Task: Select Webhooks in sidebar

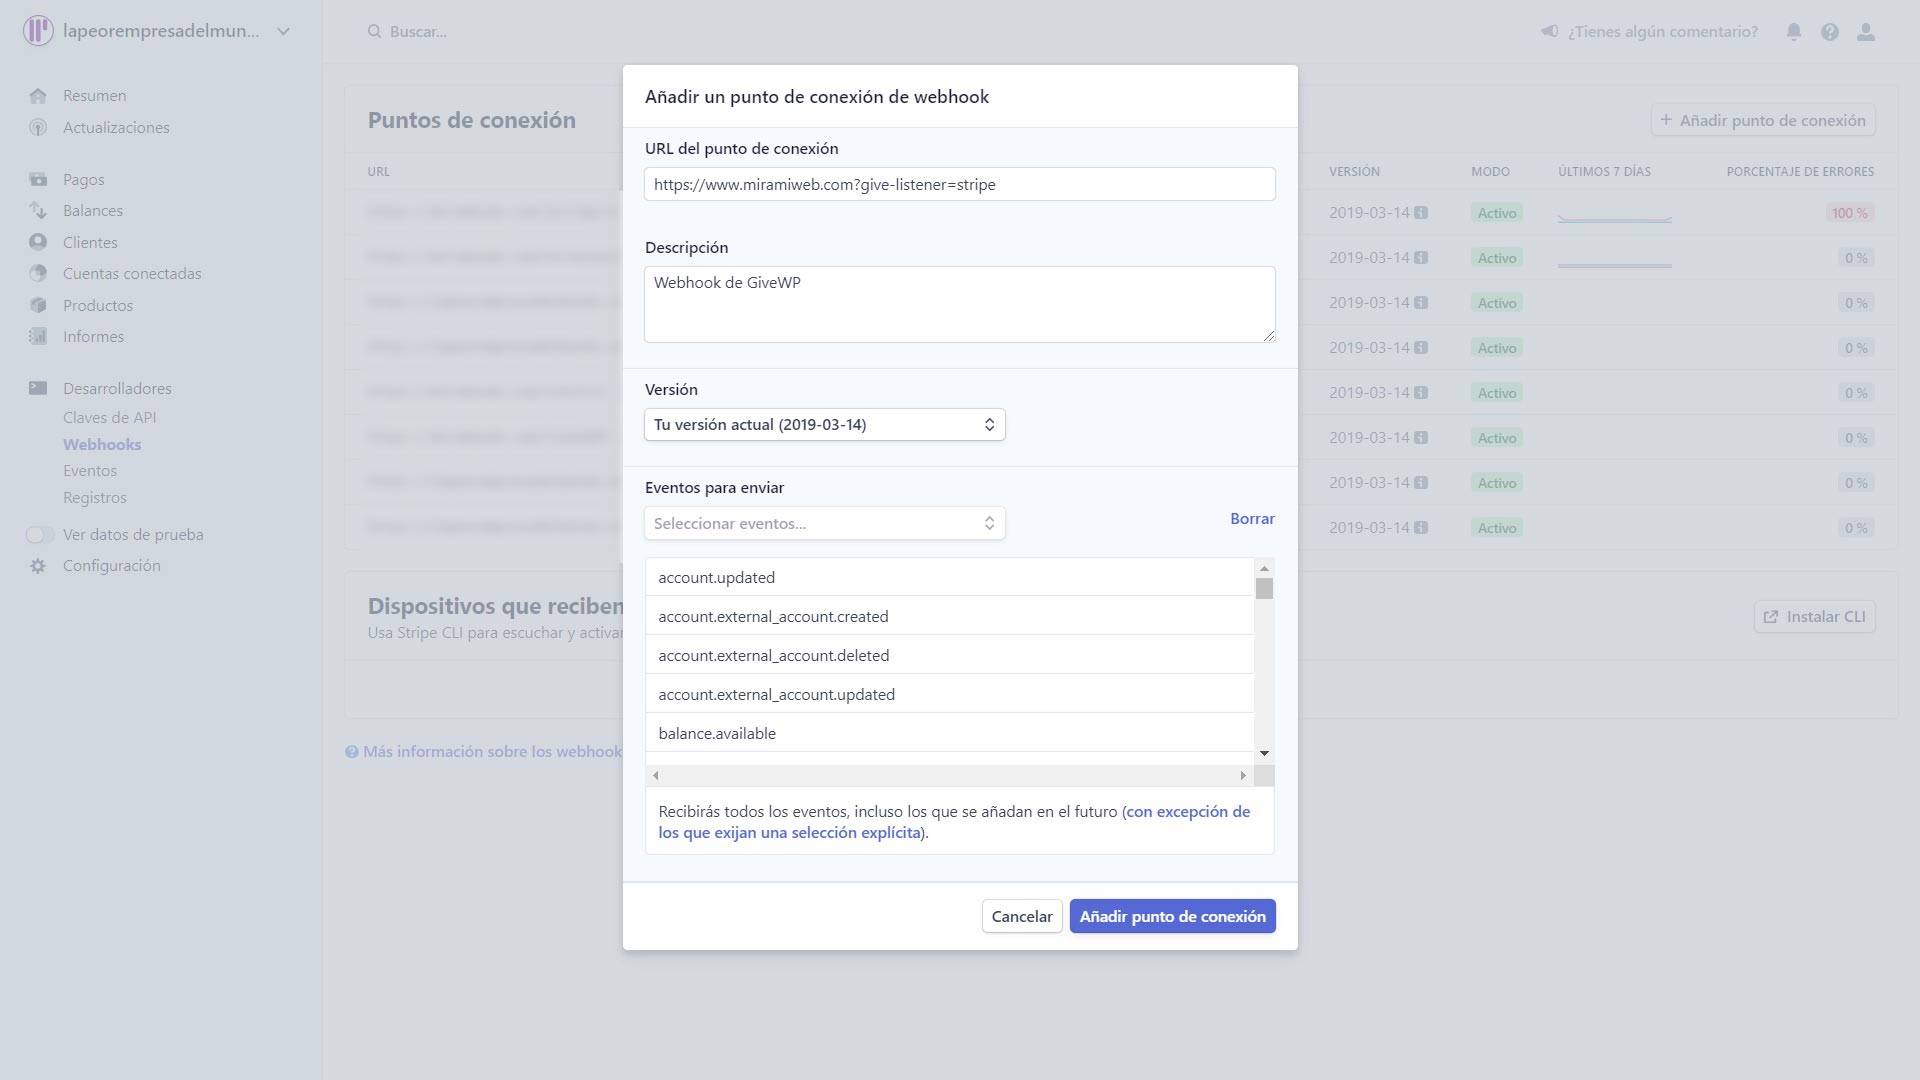Action: (102, 445)
